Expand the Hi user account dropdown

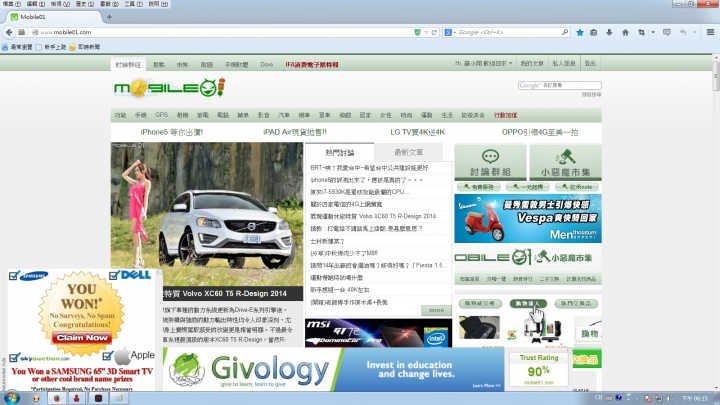(484, 63)
